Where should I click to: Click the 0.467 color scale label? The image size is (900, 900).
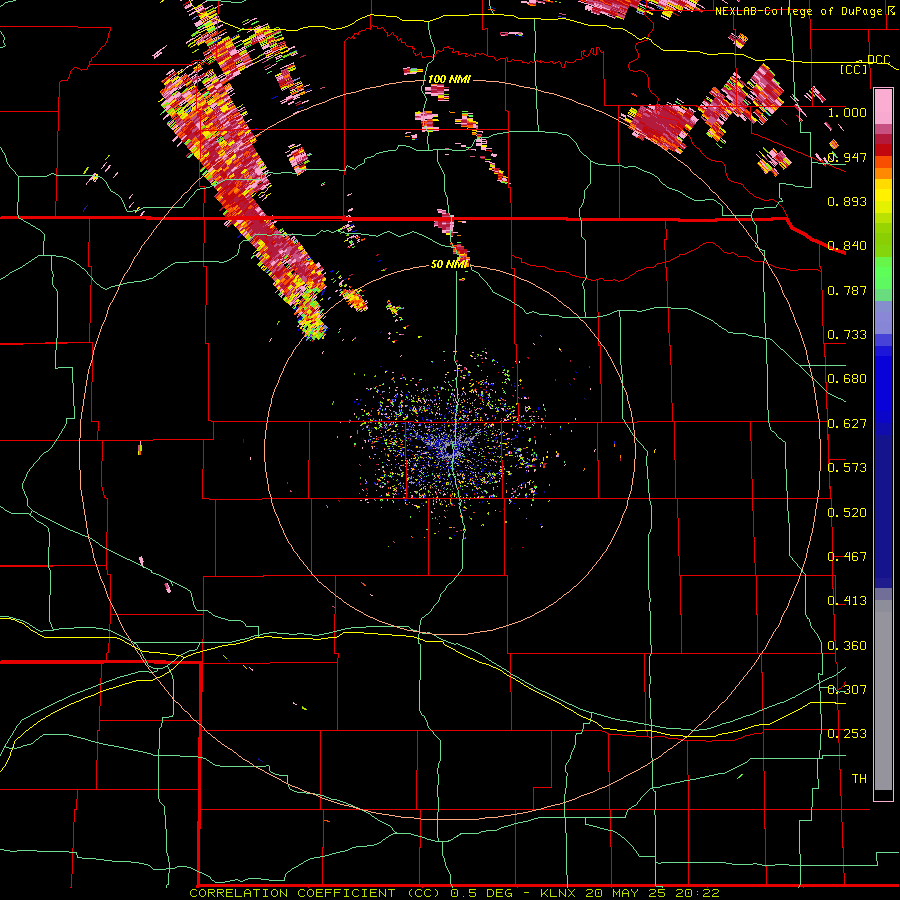(x=847, y=557)
